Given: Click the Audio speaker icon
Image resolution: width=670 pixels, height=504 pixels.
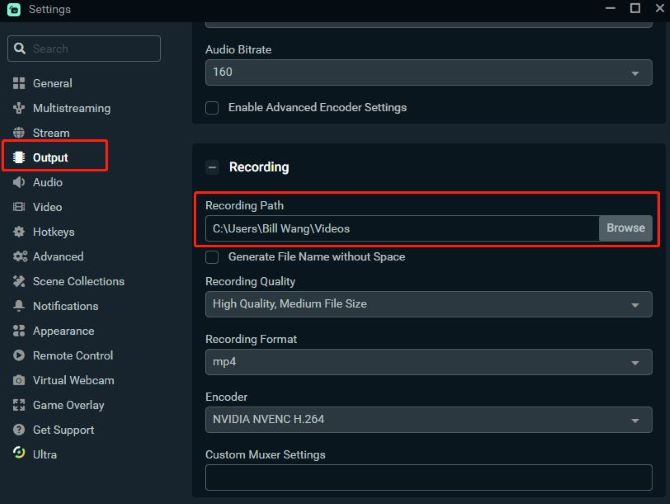Looking at the screenshot, I should coord(19,182).
